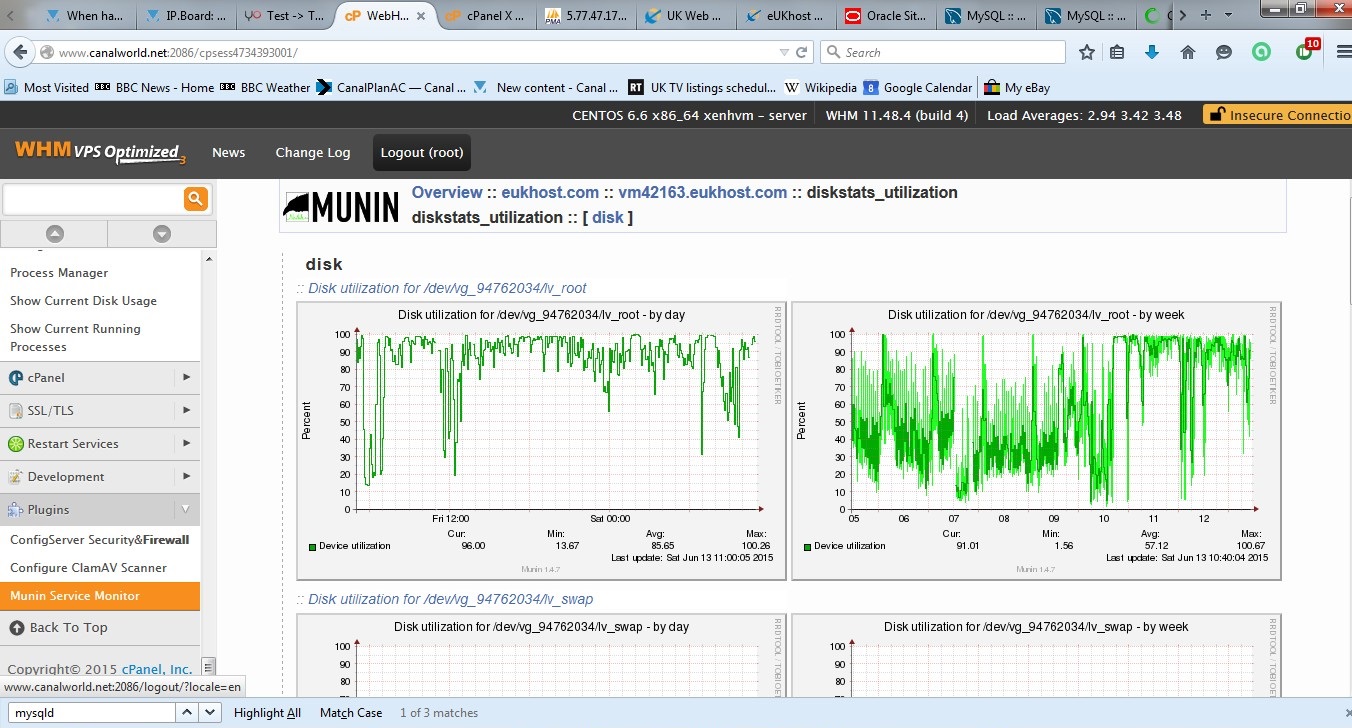
Task: Click the WHM VPS Optimized logo
Action: [100, 152]
